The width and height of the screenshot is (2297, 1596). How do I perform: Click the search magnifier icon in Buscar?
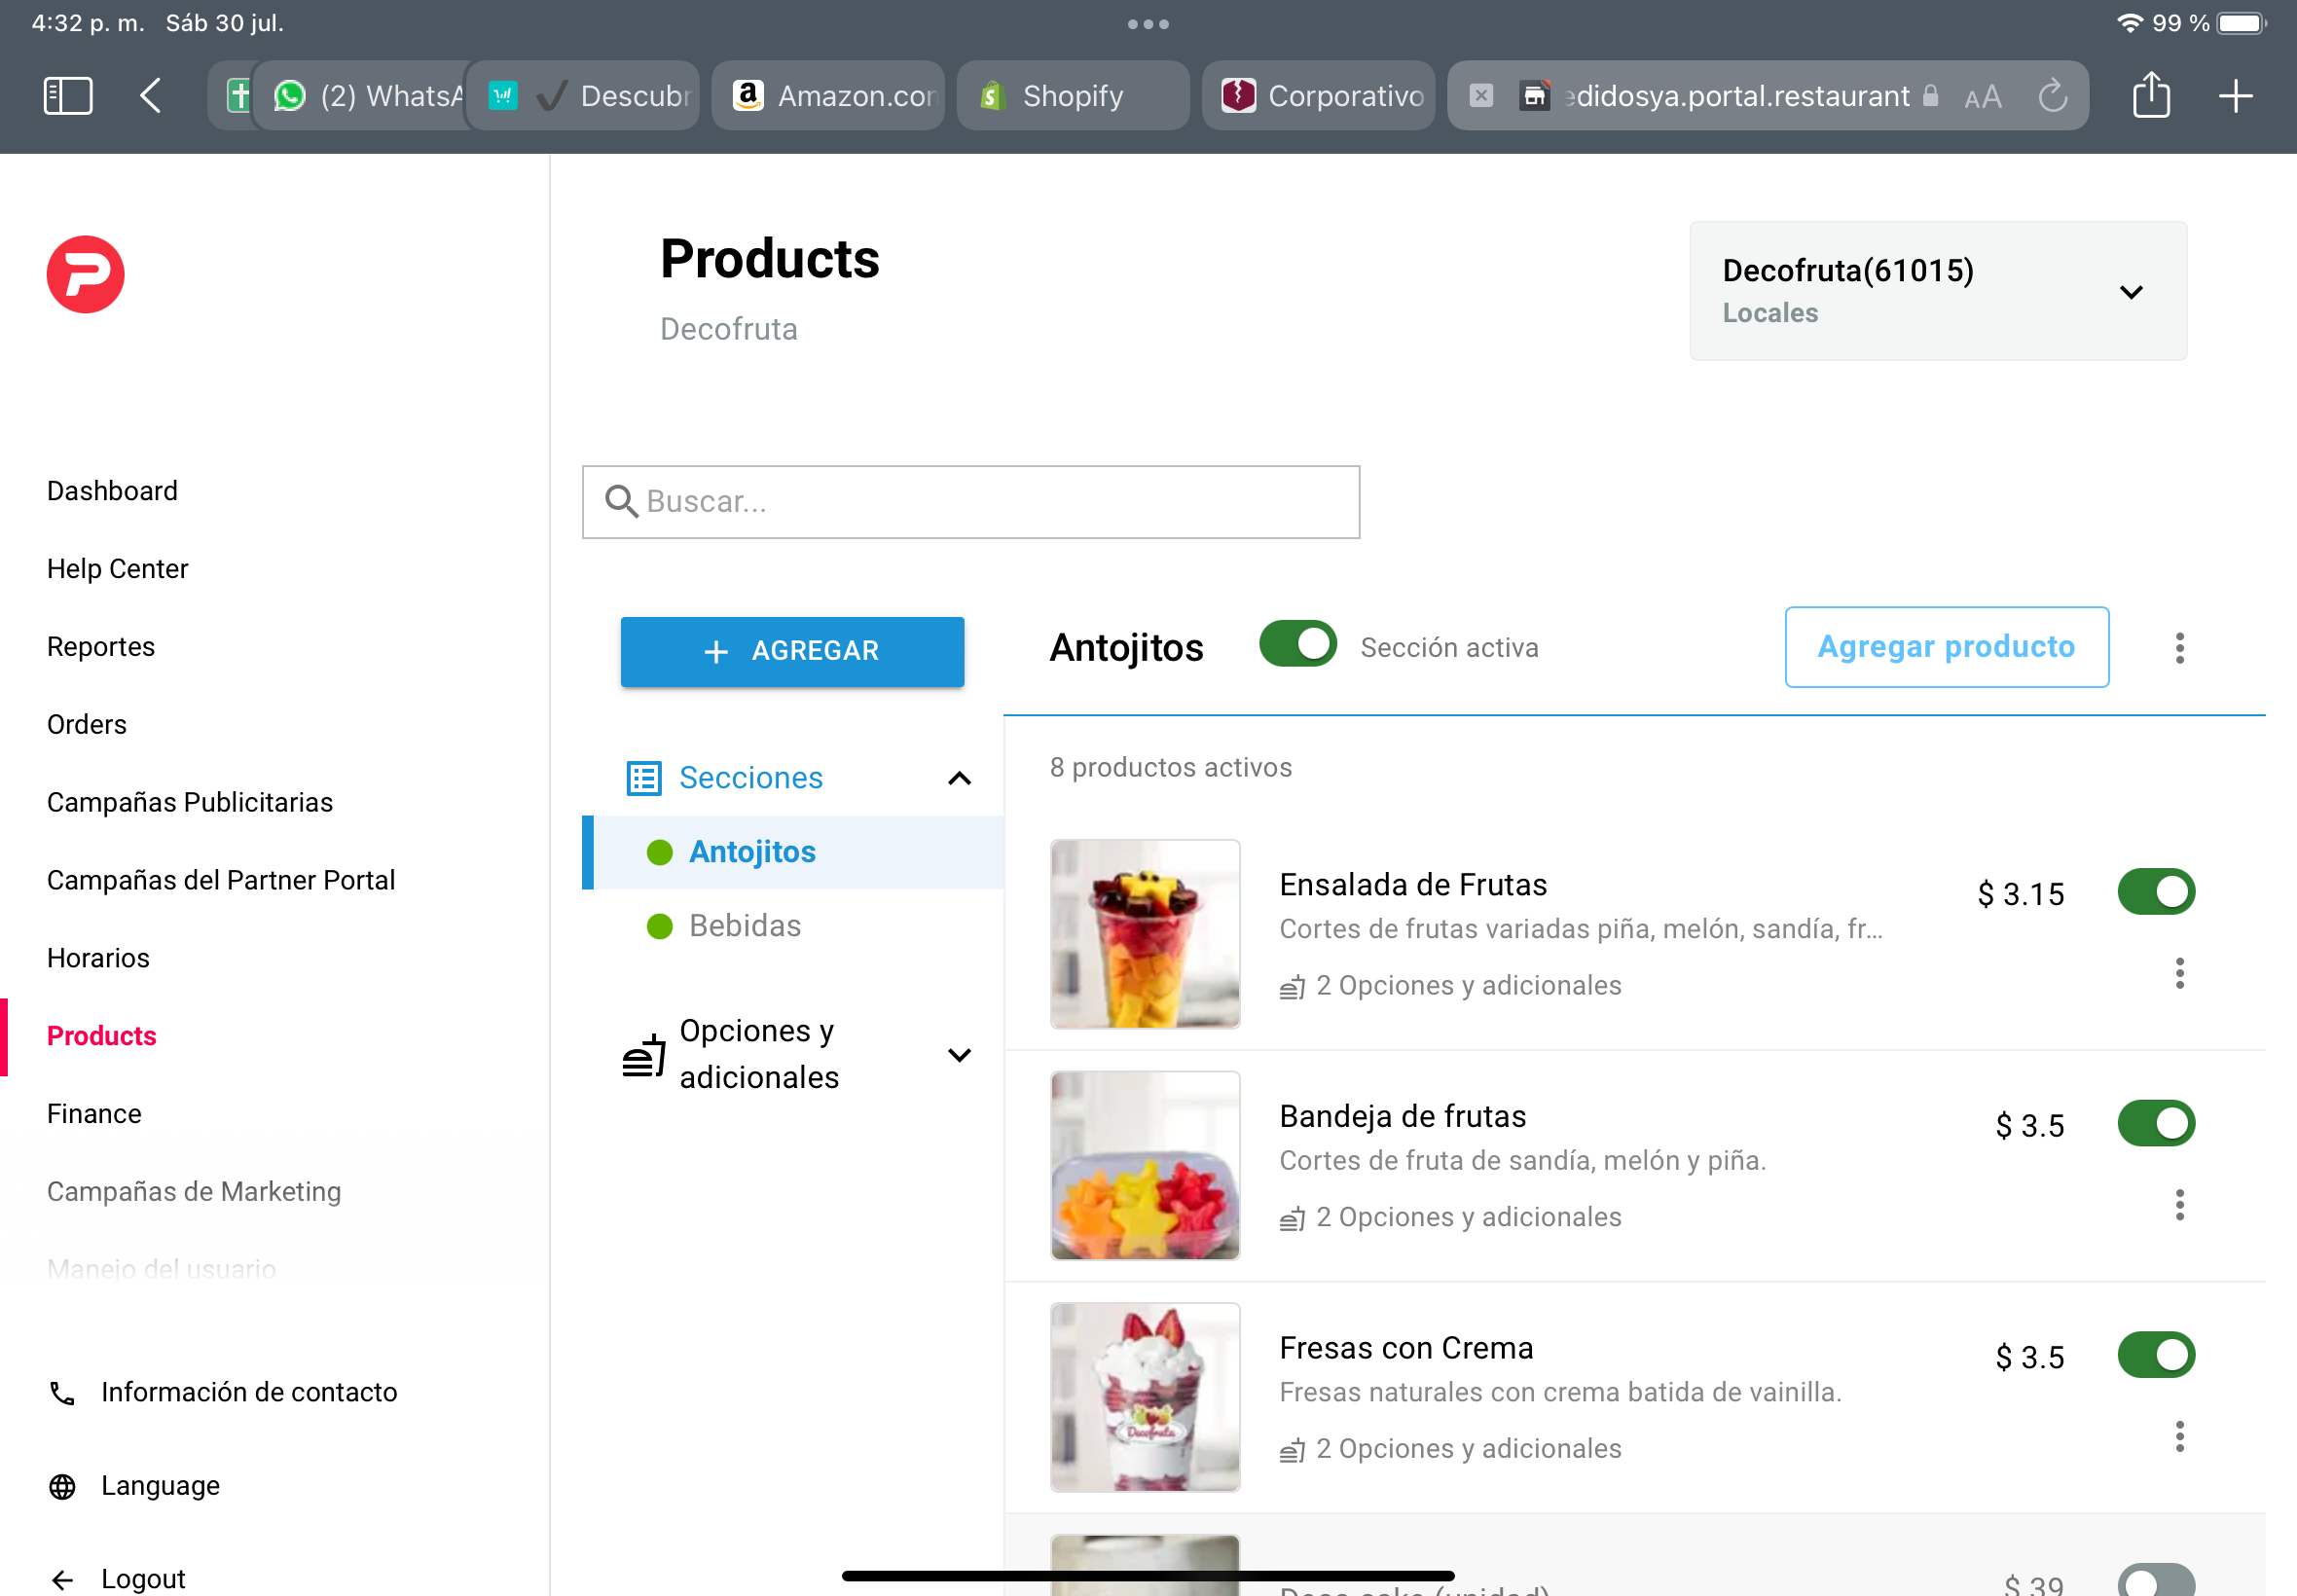(621, 501)
